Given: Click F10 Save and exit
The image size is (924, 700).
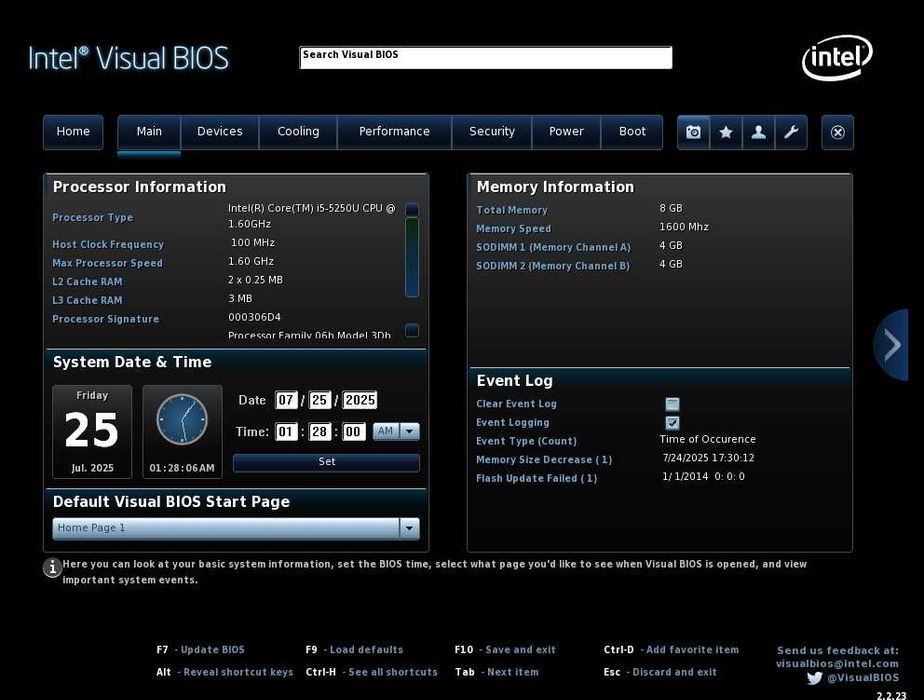Looking at the screenshot, I should pos(505,650).
